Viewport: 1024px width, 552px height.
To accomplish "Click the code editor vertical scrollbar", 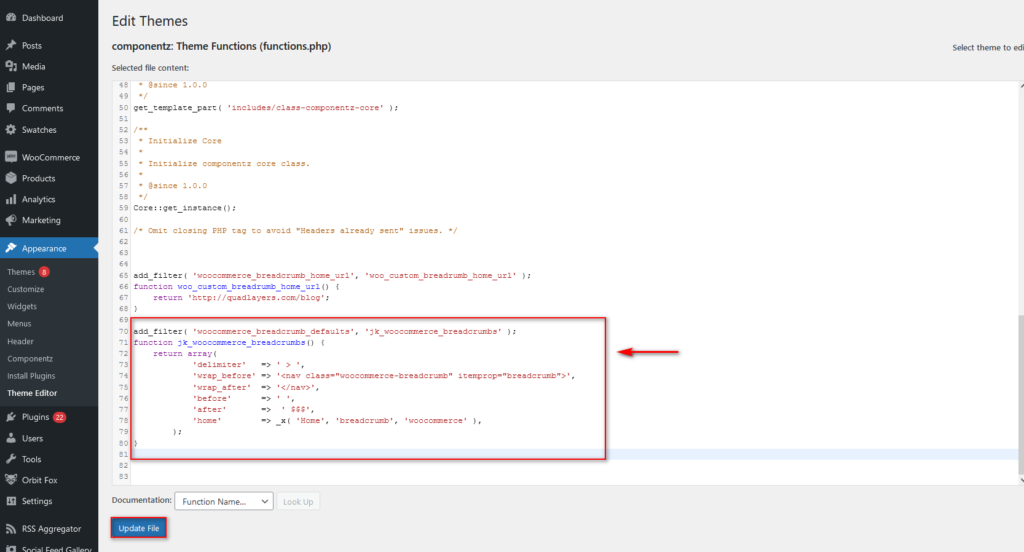I will coord(1021,395).
